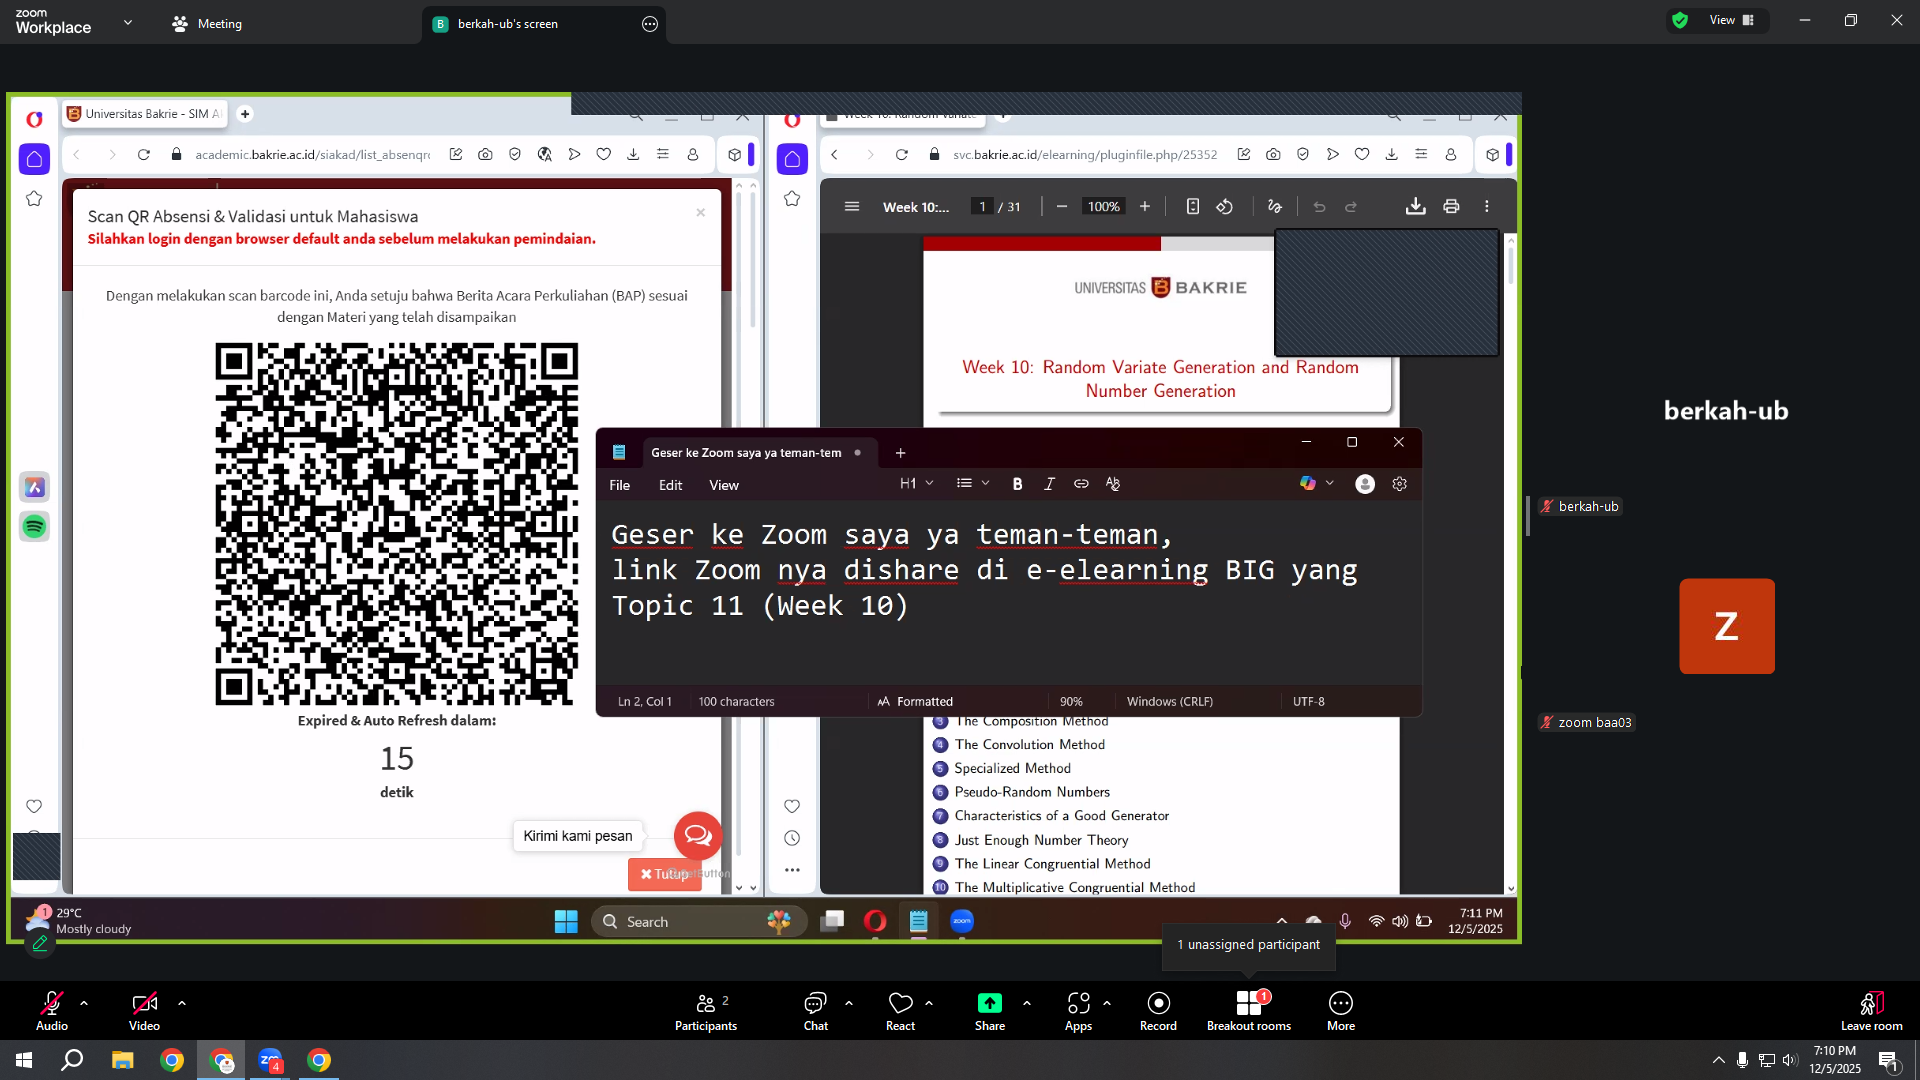1920x1080 pixels.
Task: Toggle italic formatting in Notepad
Action: pyautogui.click(x=1049, y=484)
